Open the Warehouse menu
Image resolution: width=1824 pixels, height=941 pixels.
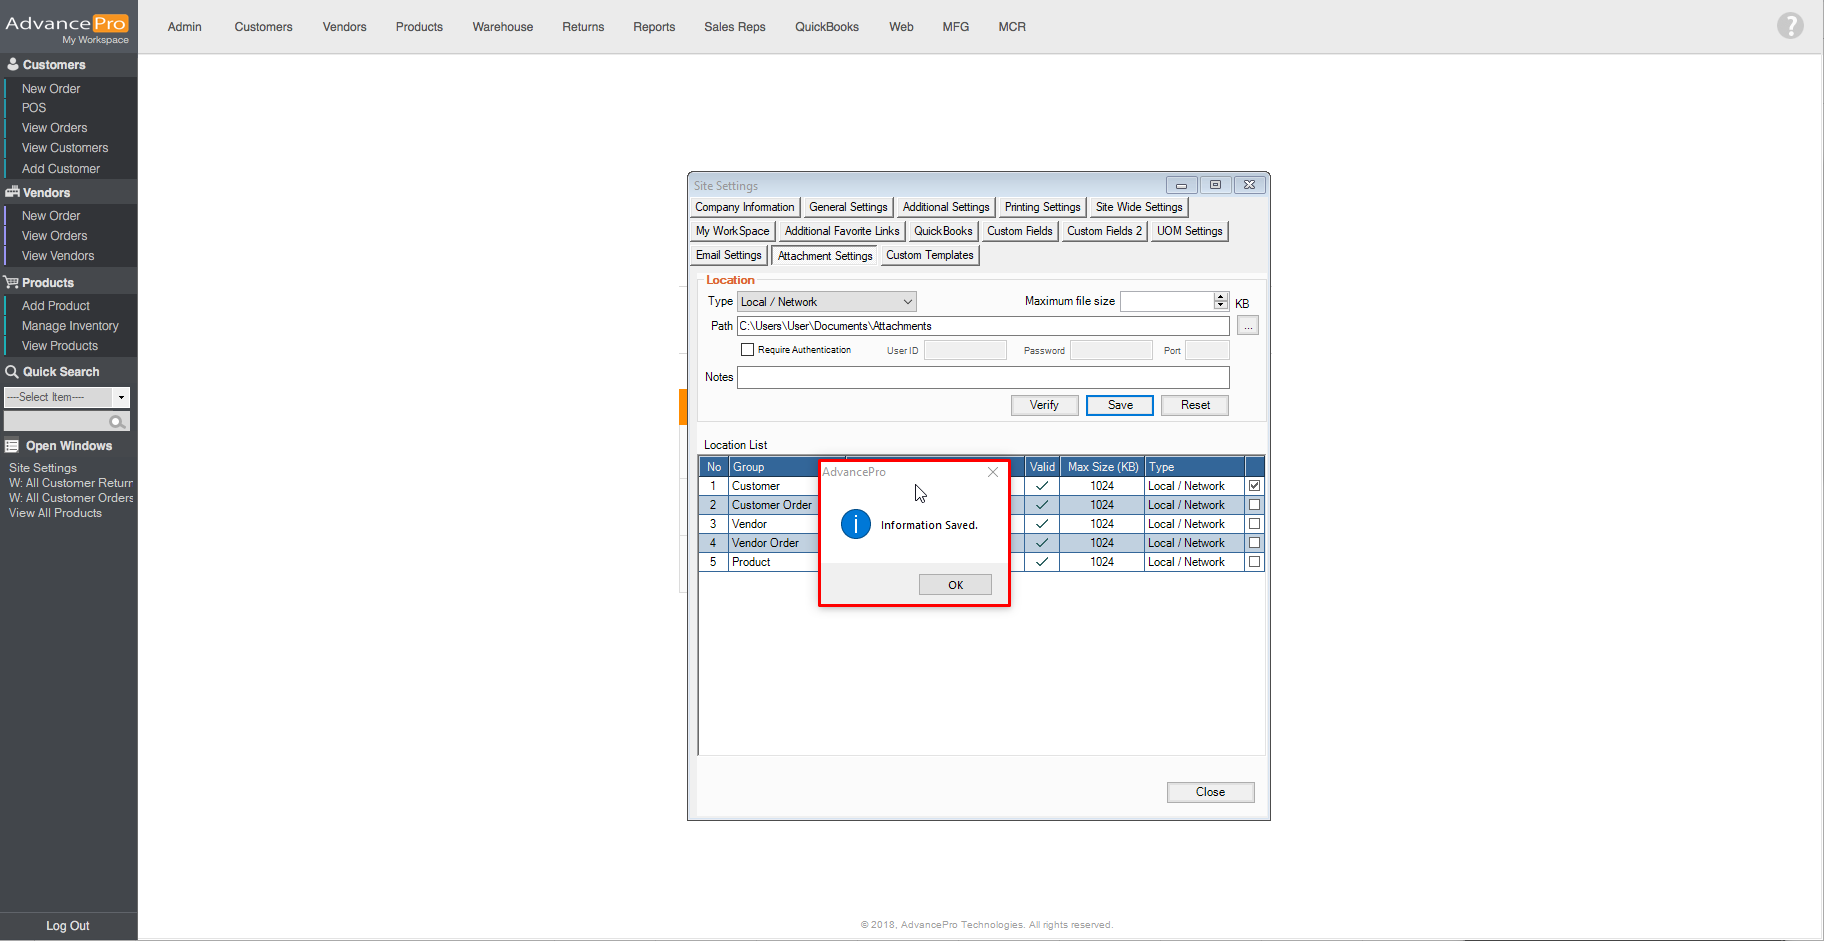(502, 27)
